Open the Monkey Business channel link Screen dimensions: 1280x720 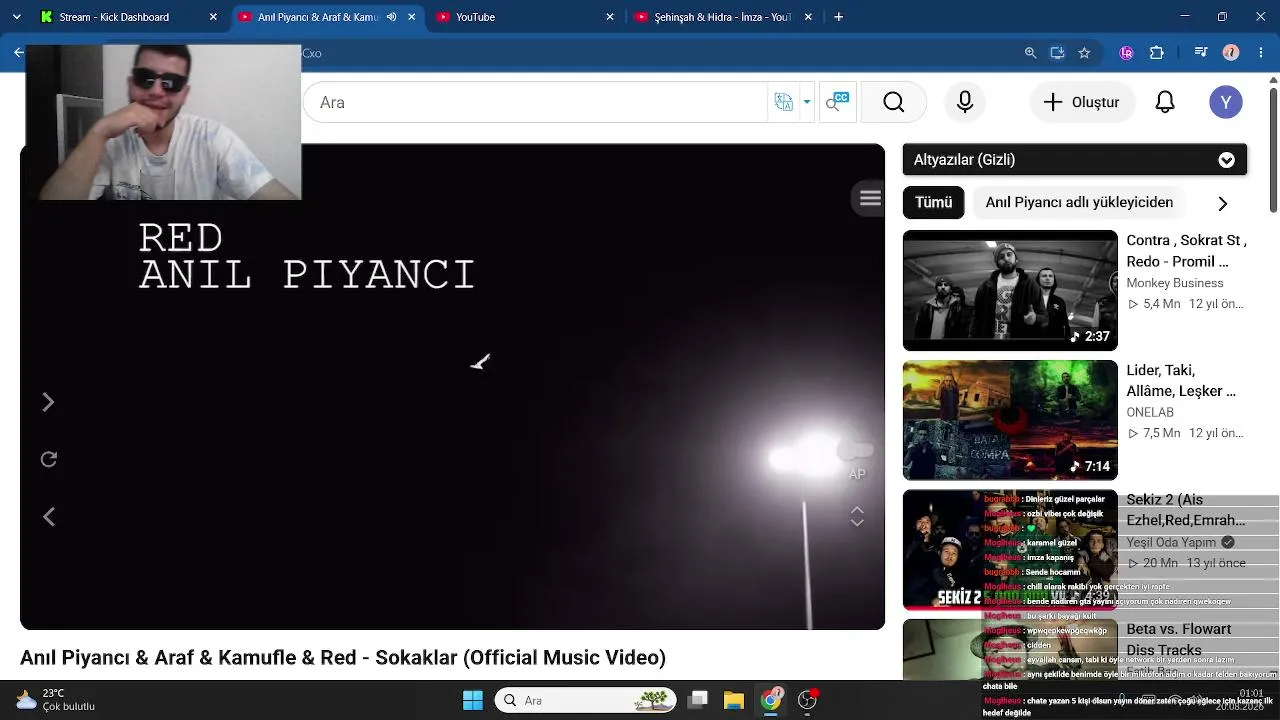pyautogui.click(x=1175, y=283)
